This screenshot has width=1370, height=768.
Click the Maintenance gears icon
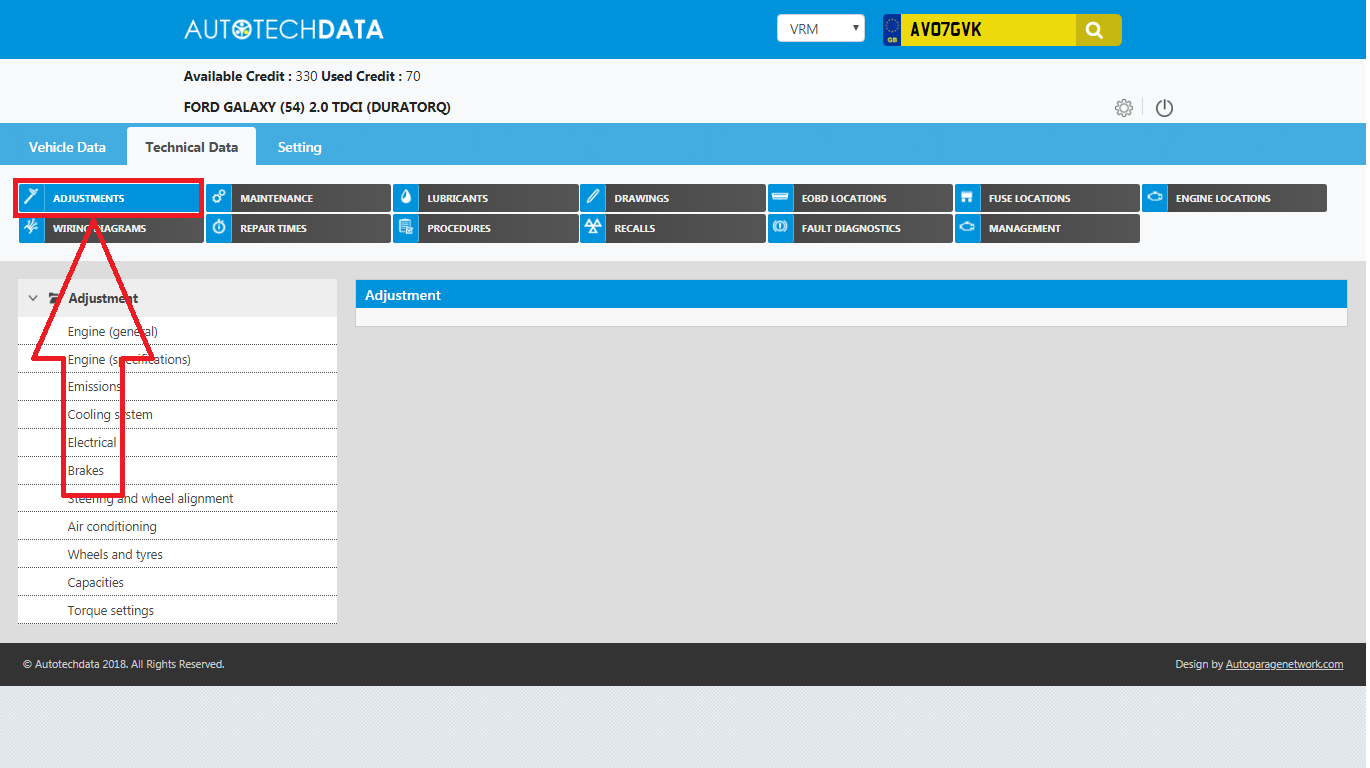point(219,198)
